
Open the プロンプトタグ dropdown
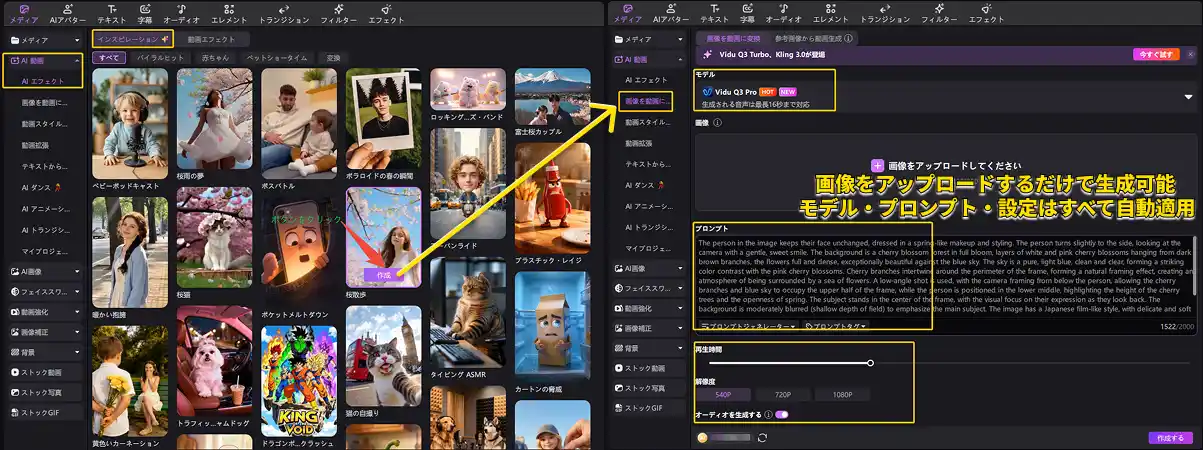point(836,326)
